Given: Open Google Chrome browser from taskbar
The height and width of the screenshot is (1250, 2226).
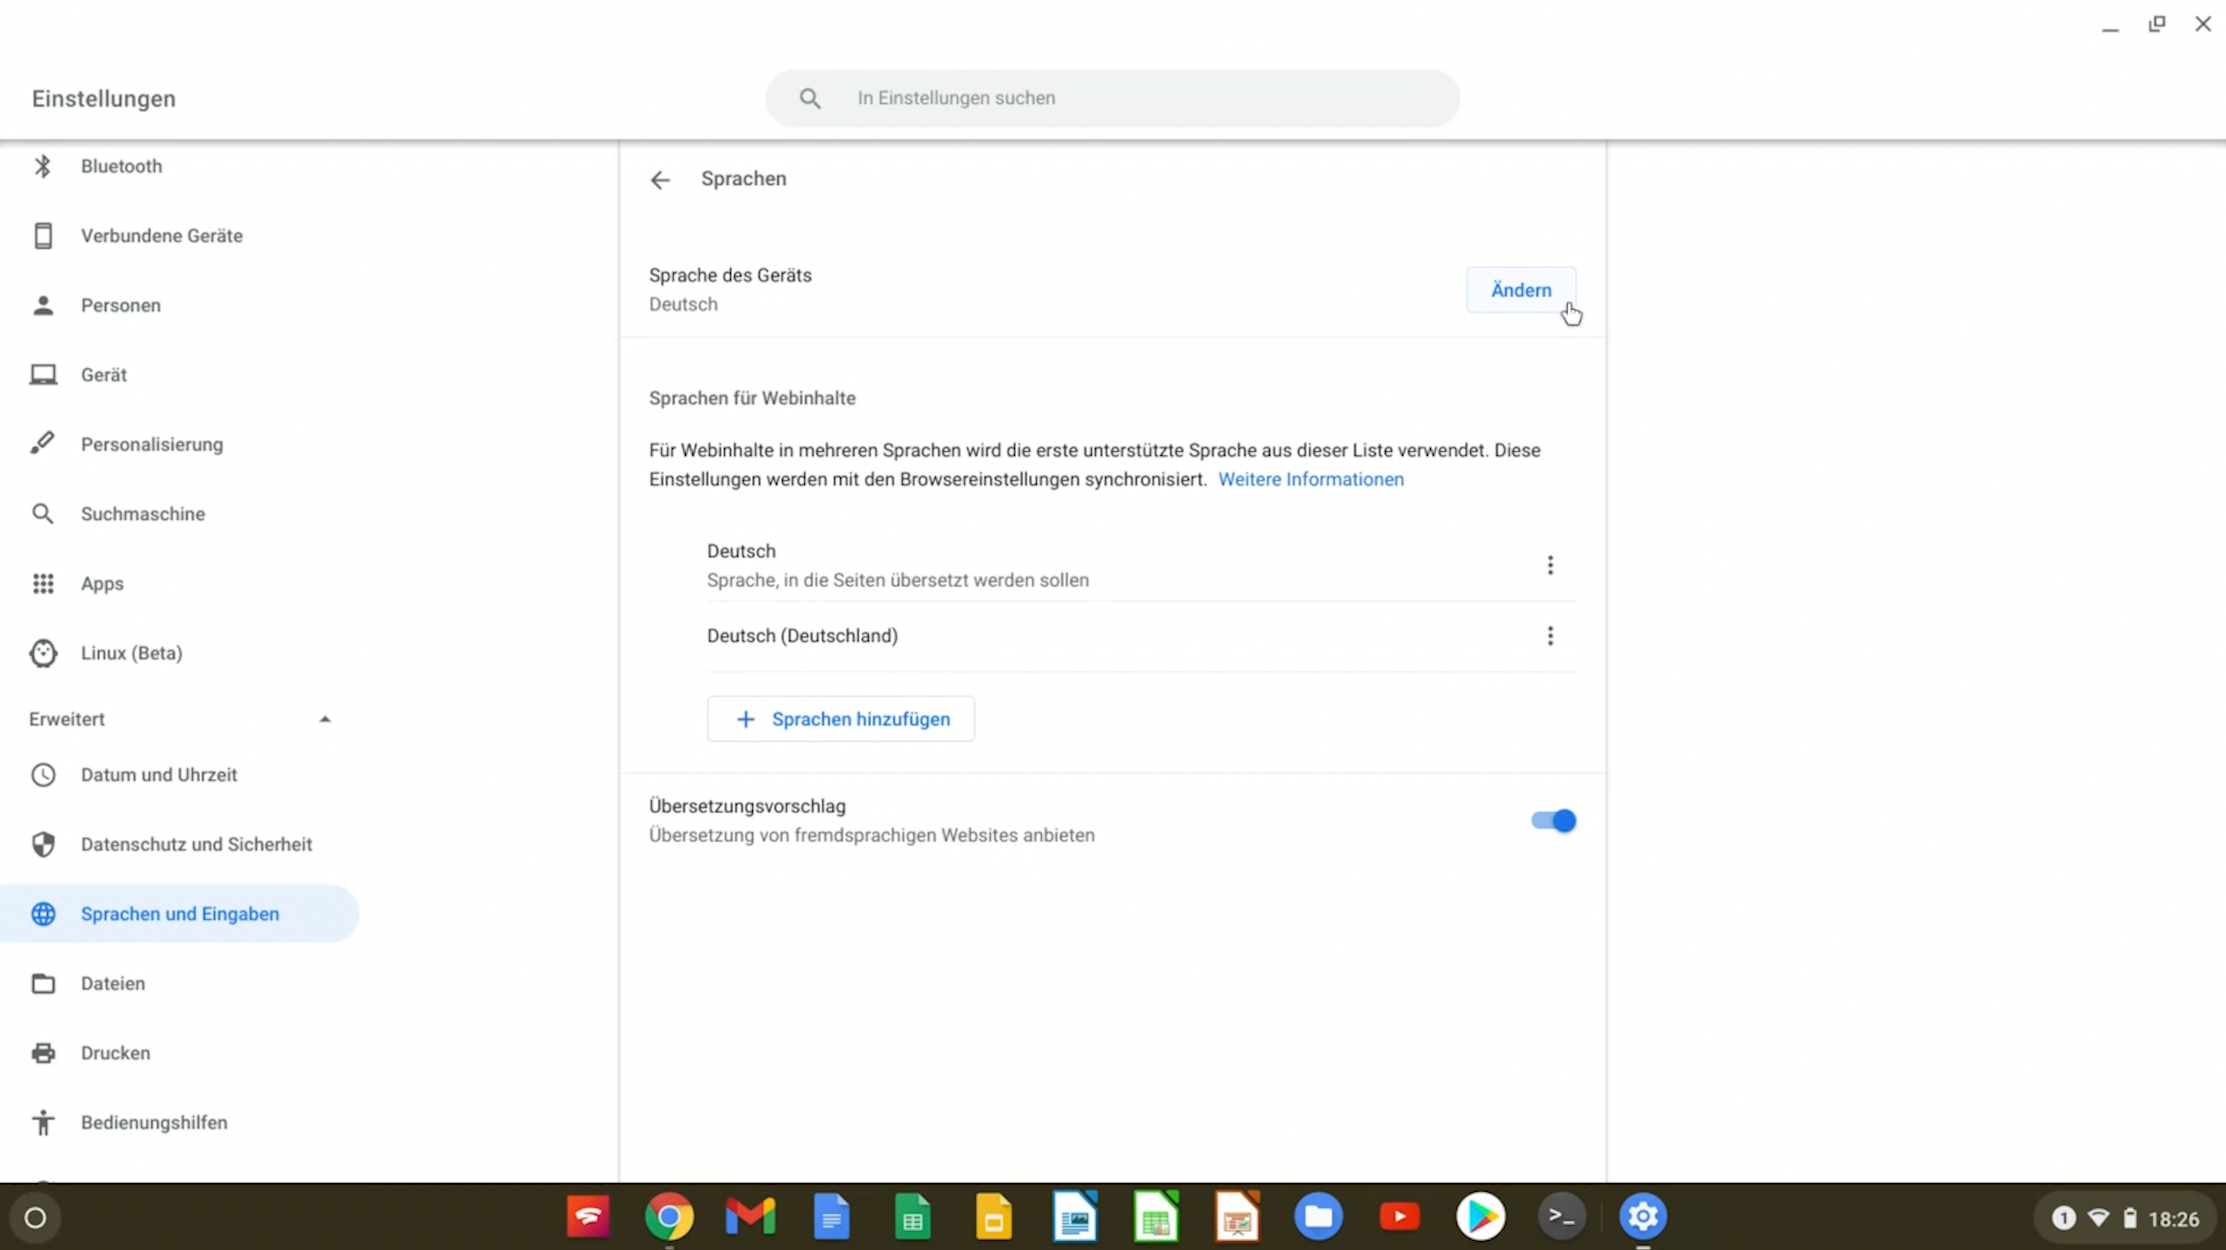Looking at the screenshot, I should pyautogui.click(x=670, y=1216).
